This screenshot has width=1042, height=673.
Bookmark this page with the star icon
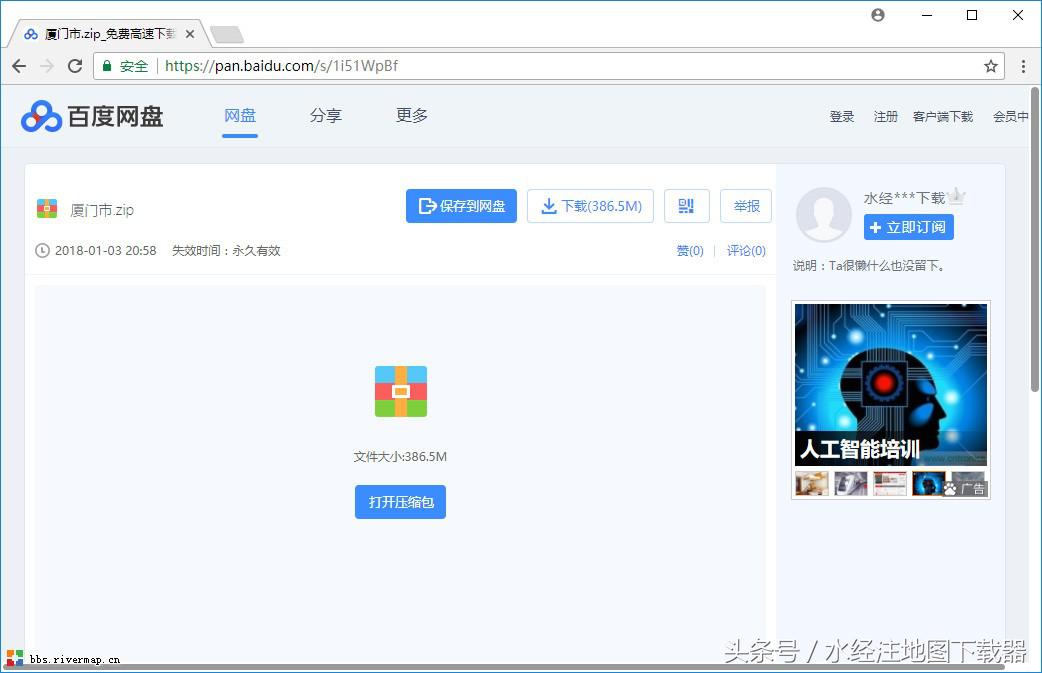coord(990,66)
